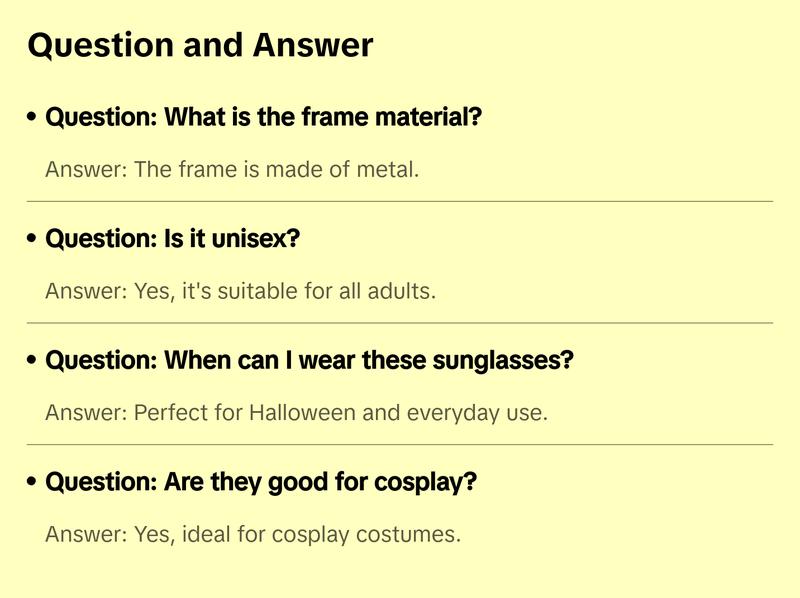Select the frame material question

click(x=264, y=118)
